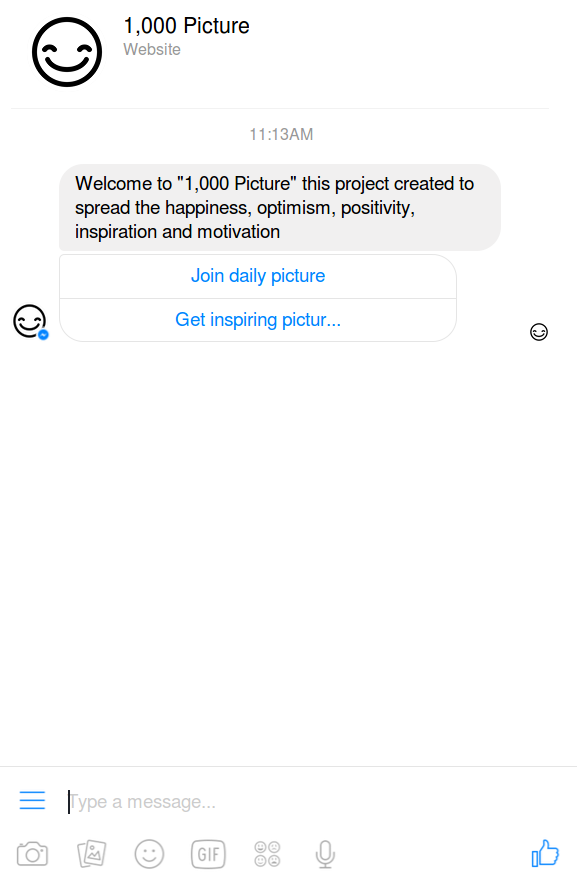Click the smiley bot avatar beside the quick replies
The width and height of the screenshot is (577, 885).
(29, 321)
